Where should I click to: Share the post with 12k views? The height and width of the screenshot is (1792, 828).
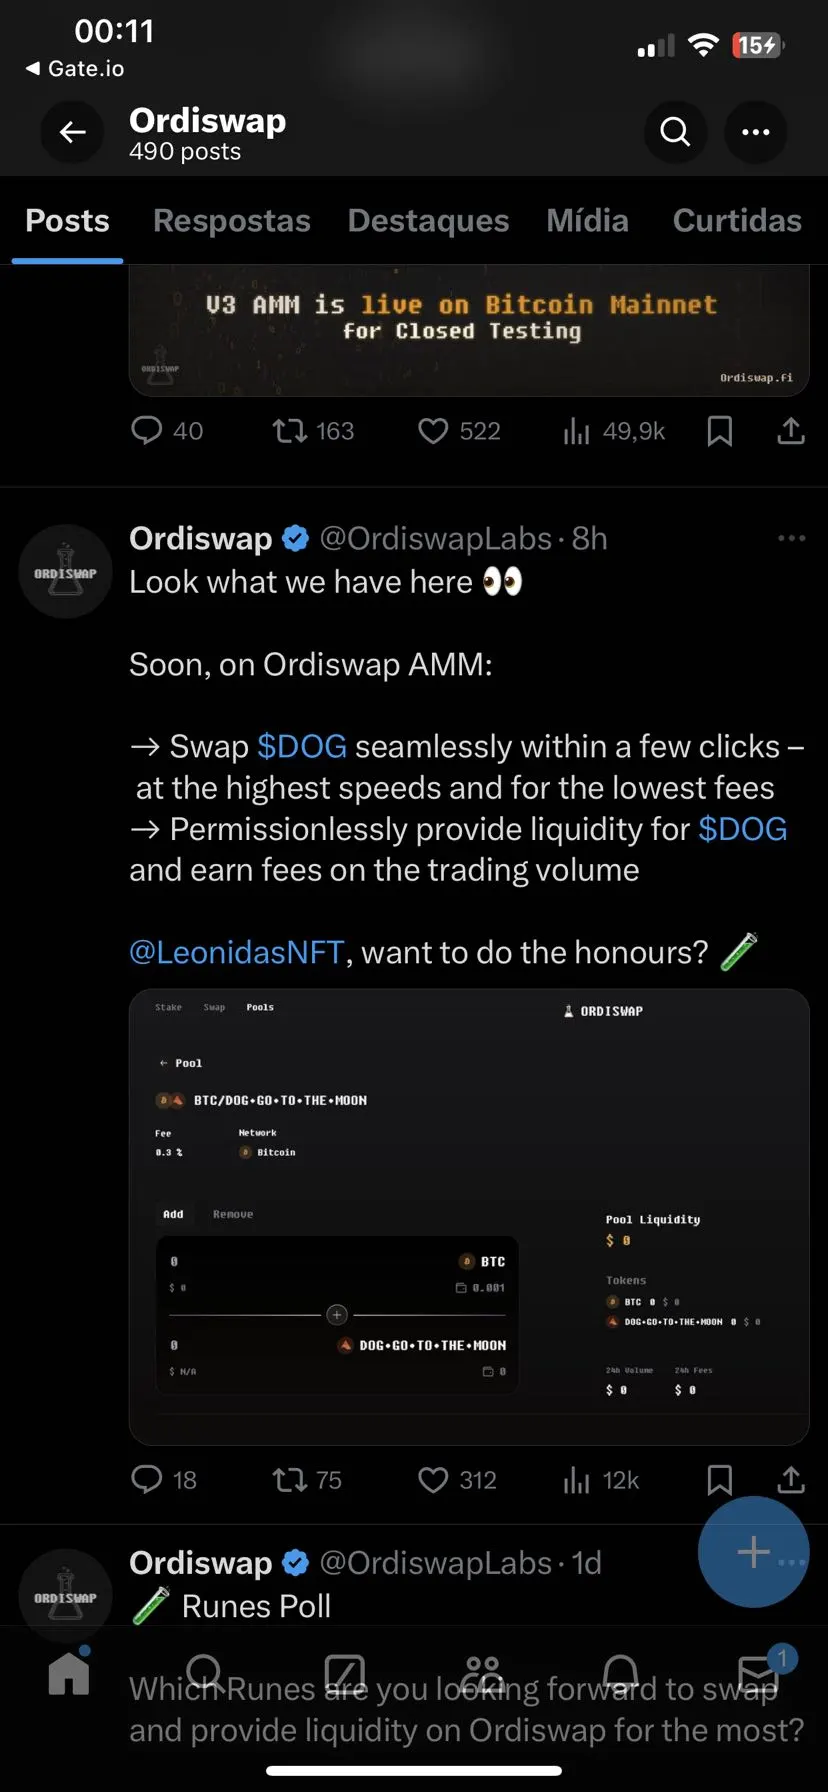[791, 1479]
